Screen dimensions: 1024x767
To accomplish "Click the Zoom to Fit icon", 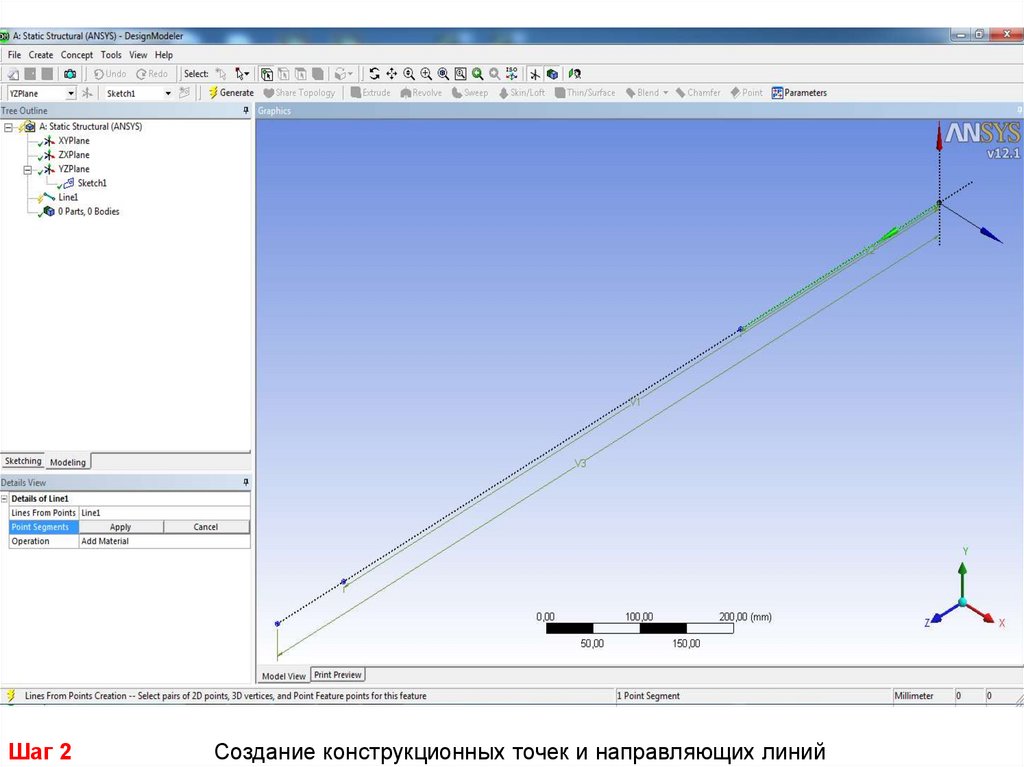I will 443,74.
